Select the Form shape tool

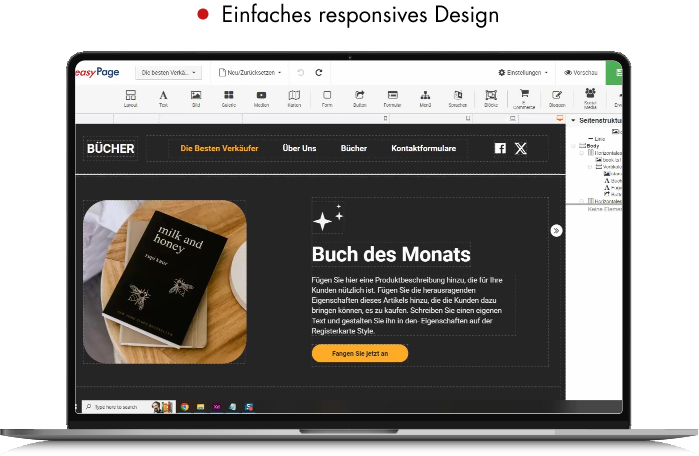327,99
